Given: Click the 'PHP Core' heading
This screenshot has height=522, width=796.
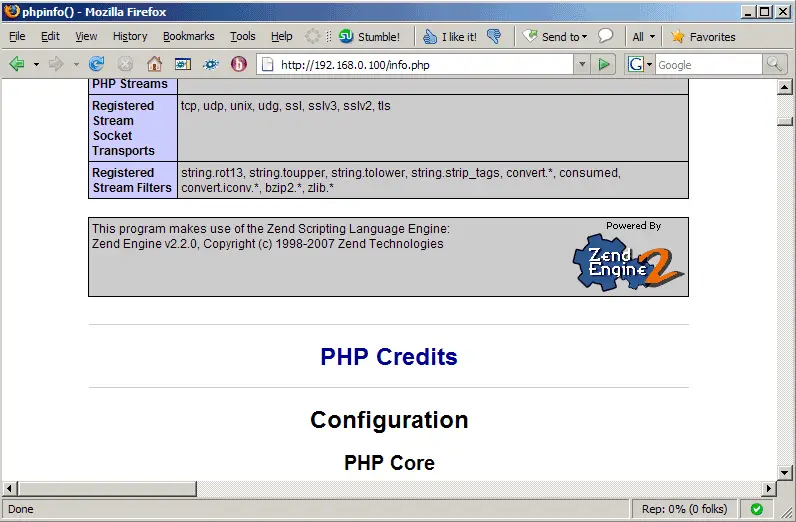Looking at the screenshot, I should click(389, 463).
